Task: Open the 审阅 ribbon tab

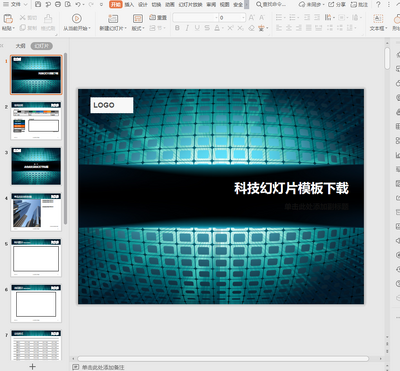Action: 211,4
